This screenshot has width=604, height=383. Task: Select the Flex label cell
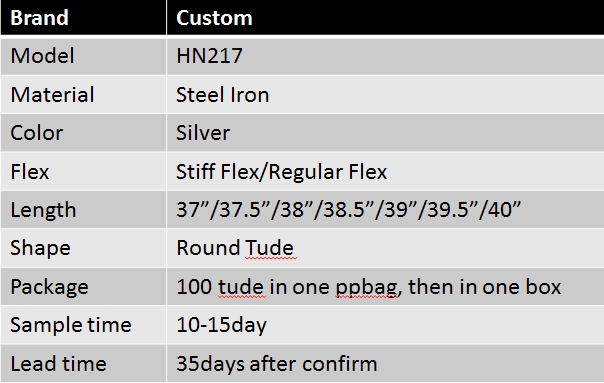pos(83,171)
